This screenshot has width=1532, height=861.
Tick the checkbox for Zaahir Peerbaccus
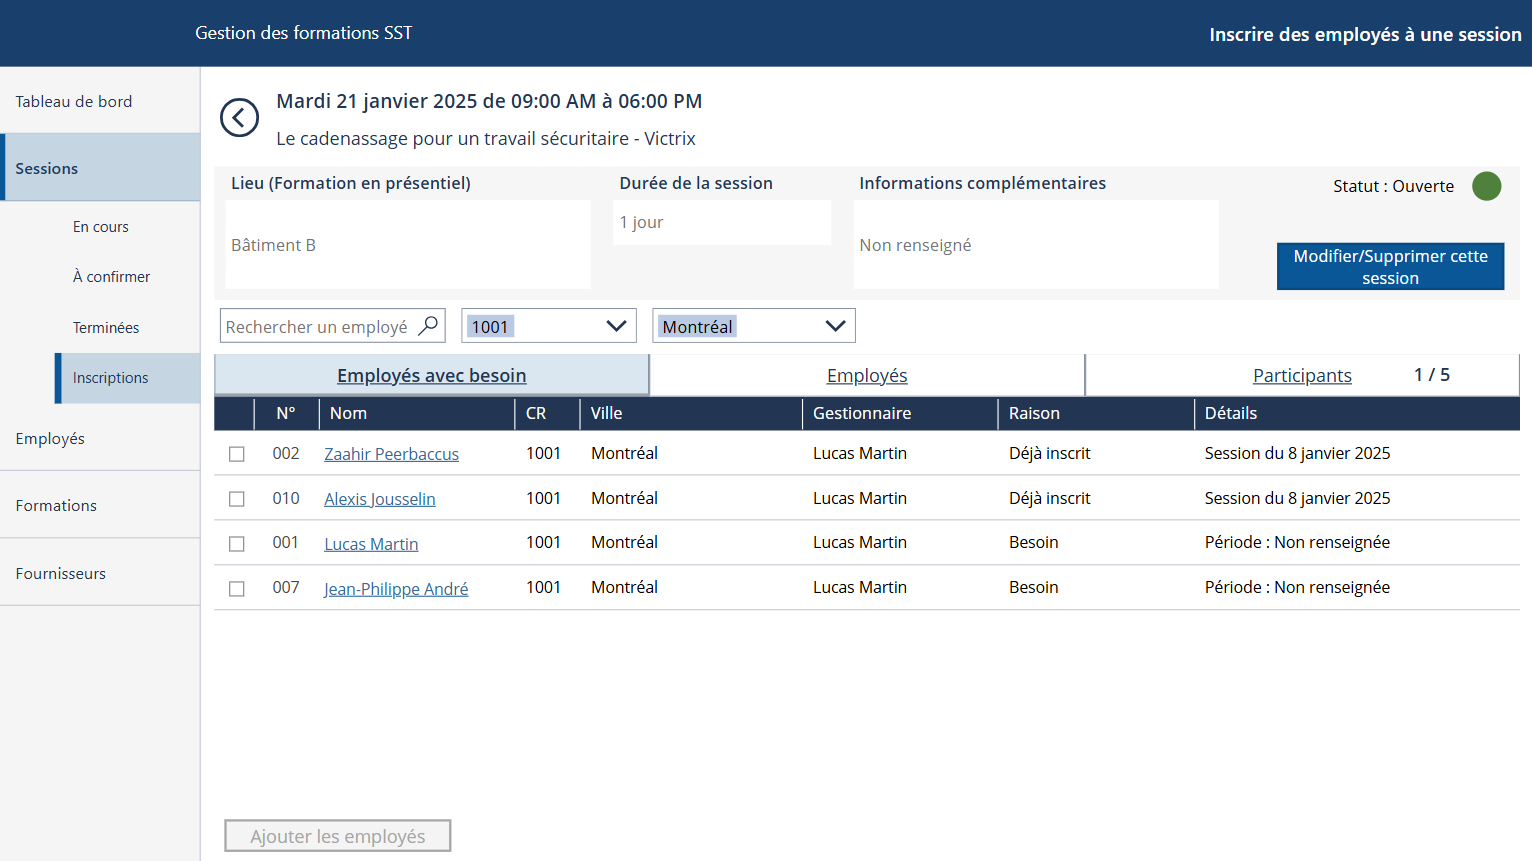(237, 454)
